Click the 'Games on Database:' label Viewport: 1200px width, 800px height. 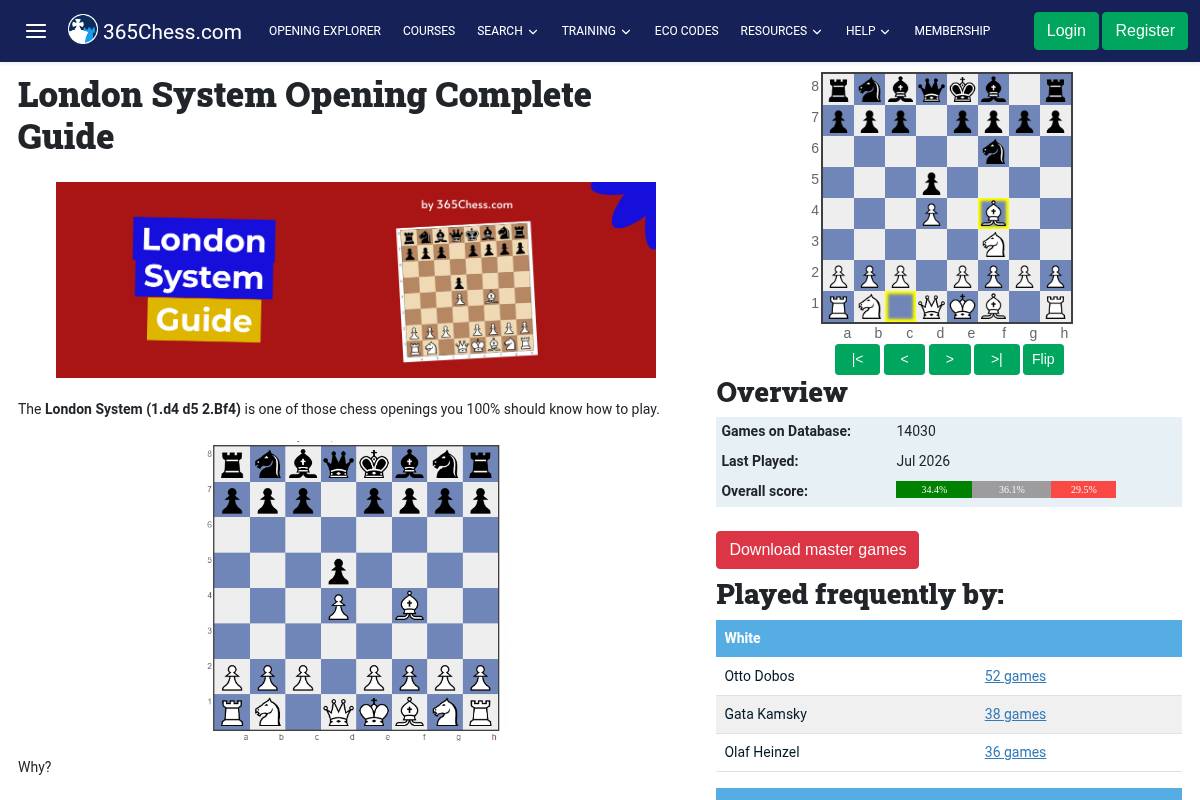pyautogui.click(x=786, y=431)
